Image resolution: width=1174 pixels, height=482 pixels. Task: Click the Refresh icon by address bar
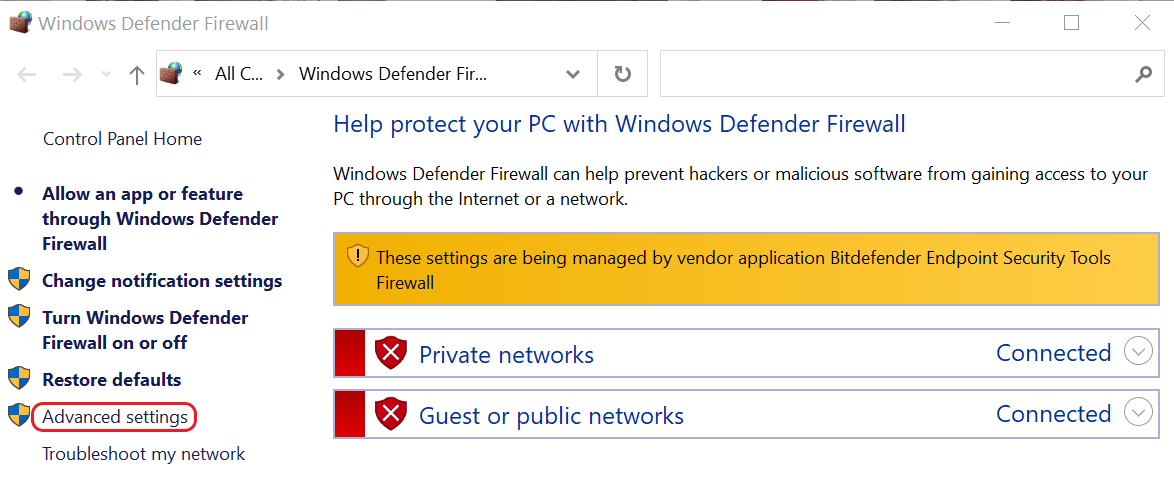[622, 74]
